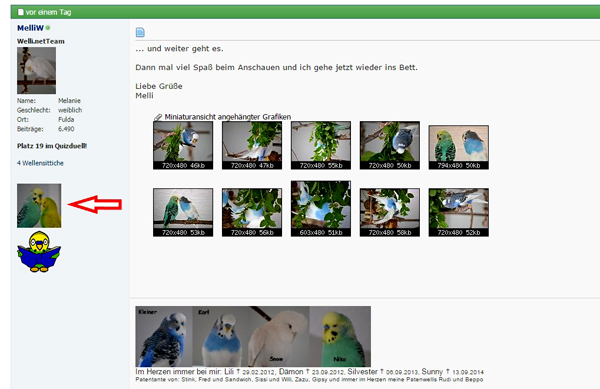Screen dimensions: 600x389
Task: Click the '6.490' post count value
Action: (x=66, y=129)
